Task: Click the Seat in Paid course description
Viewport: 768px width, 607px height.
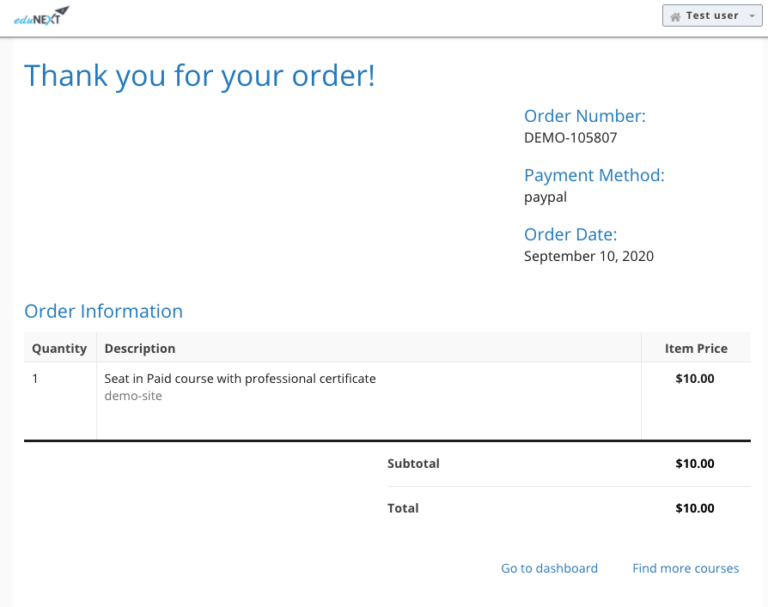Action: point(240,378)
